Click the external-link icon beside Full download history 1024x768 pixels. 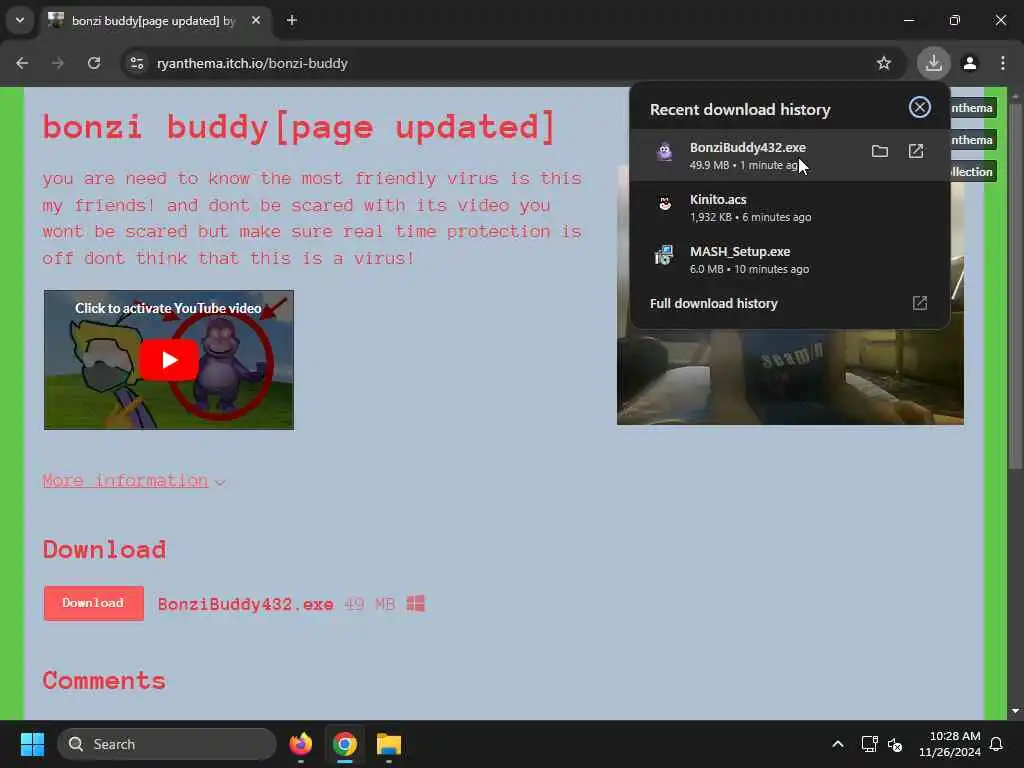click(x=920, y=303)
